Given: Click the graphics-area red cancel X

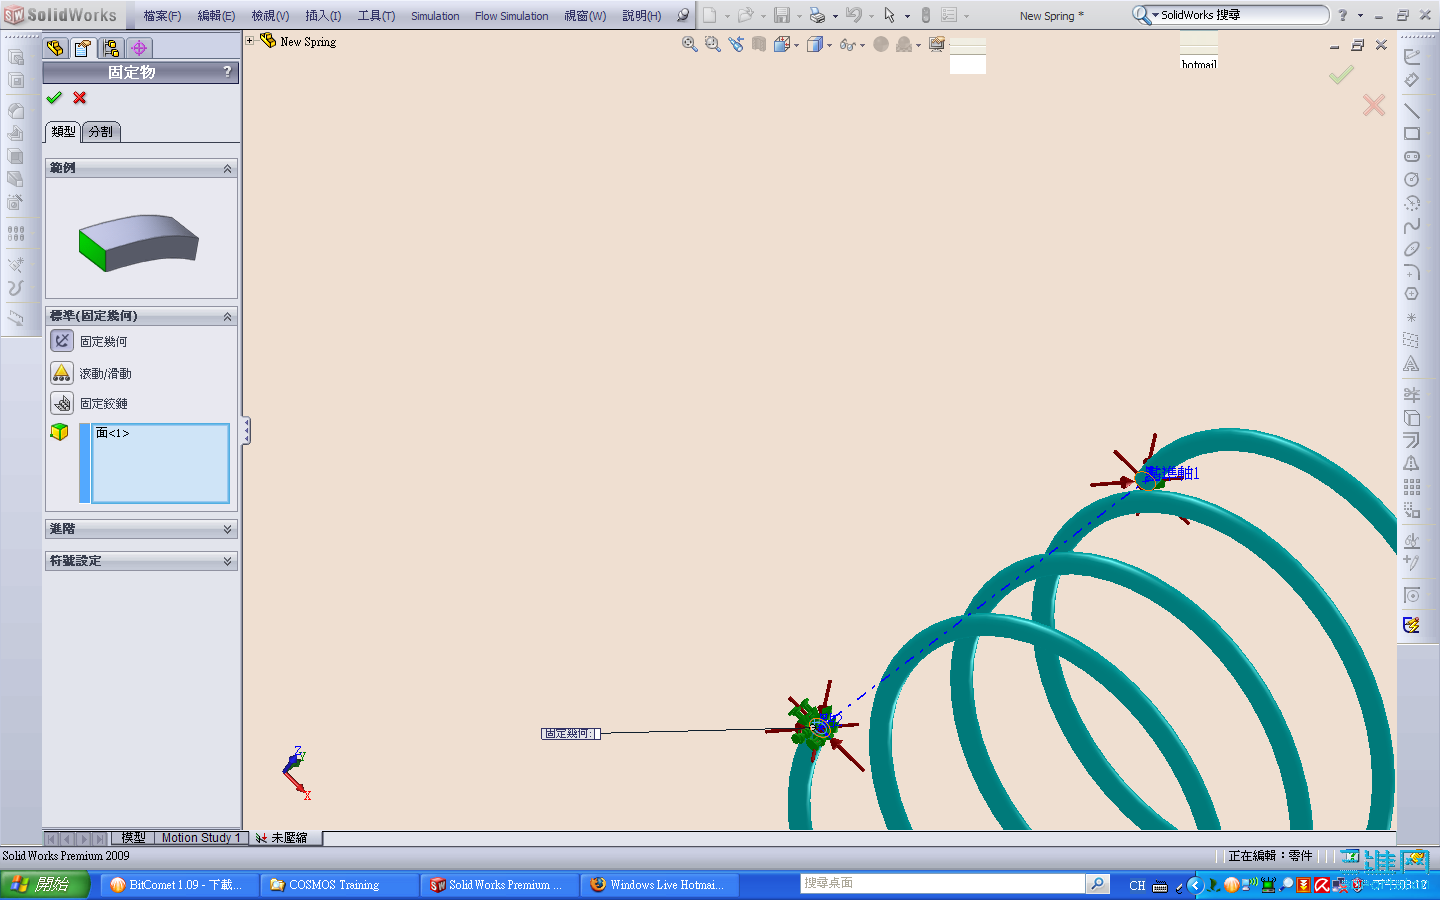Looking at the screenshot, I should click(x=1374, y=105).
